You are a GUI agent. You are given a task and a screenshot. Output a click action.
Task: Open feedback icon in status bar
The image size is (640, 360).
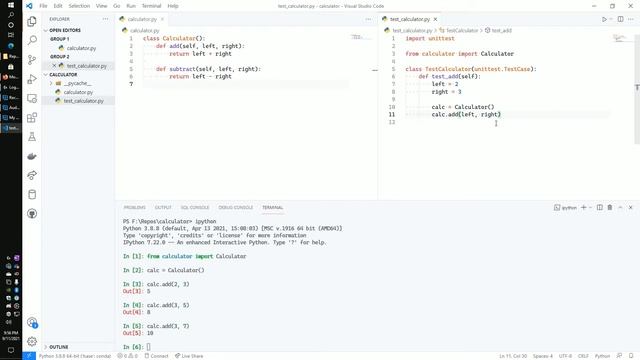click(620, 356)
